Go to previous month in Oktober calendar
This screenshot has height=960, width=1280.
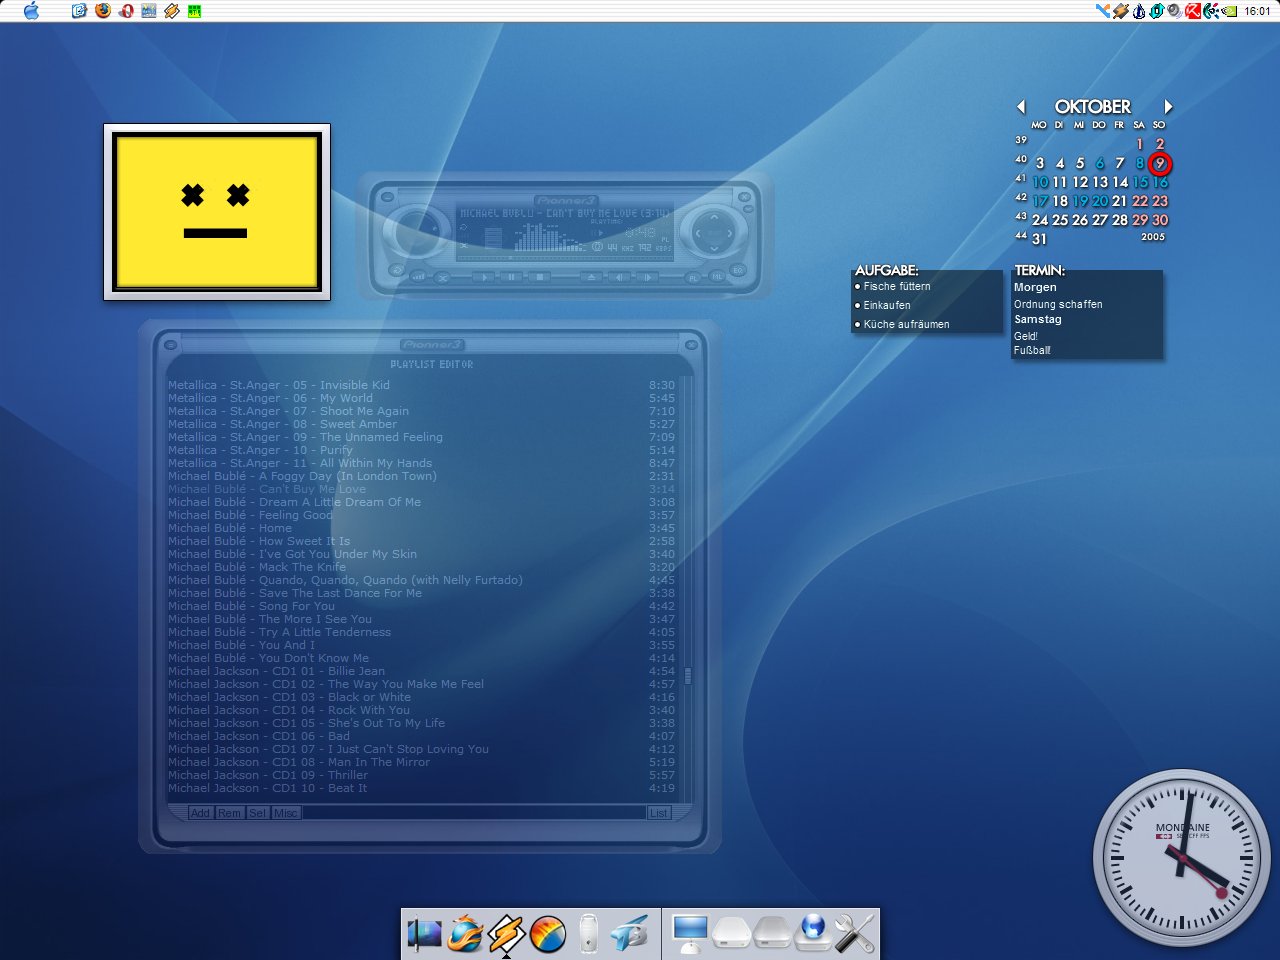coord(1021,106)
